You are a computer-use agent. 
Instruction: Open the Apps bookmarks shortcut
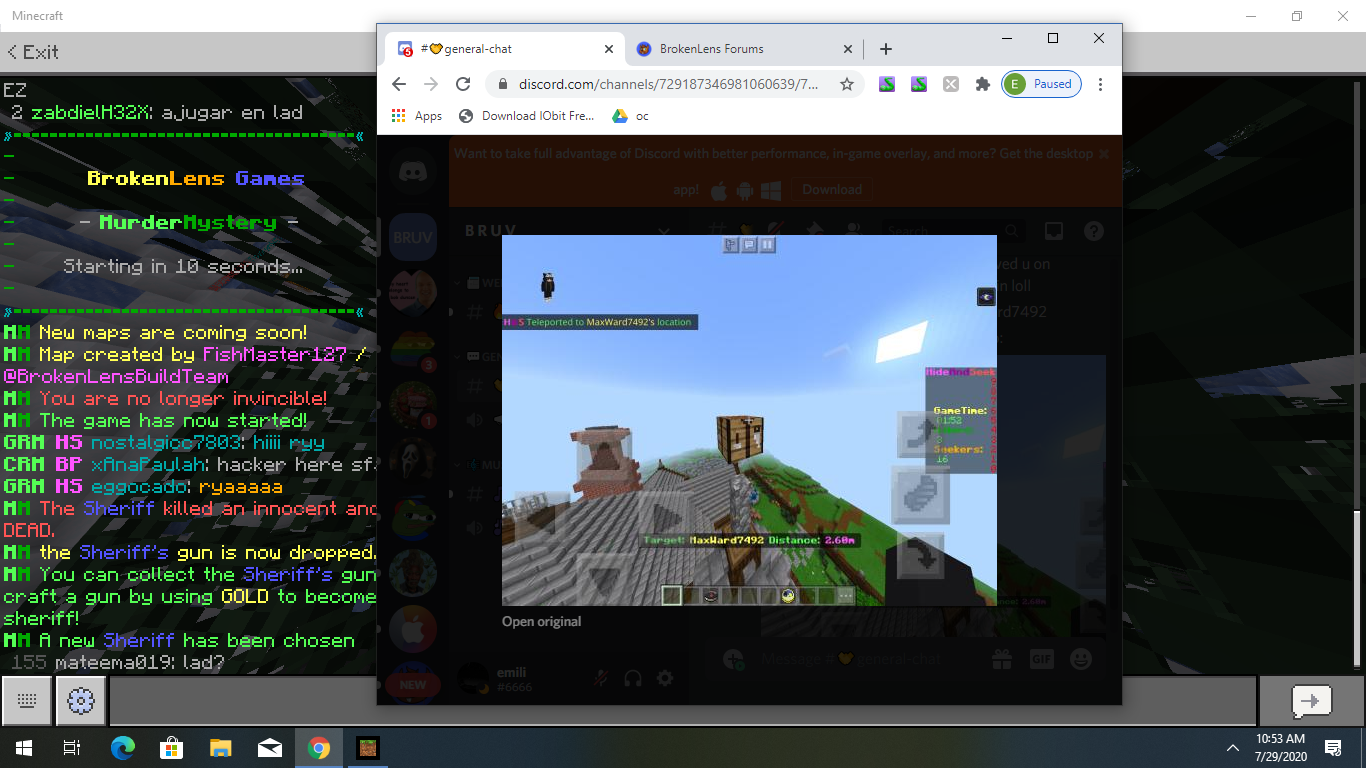[x=417, y=116]
